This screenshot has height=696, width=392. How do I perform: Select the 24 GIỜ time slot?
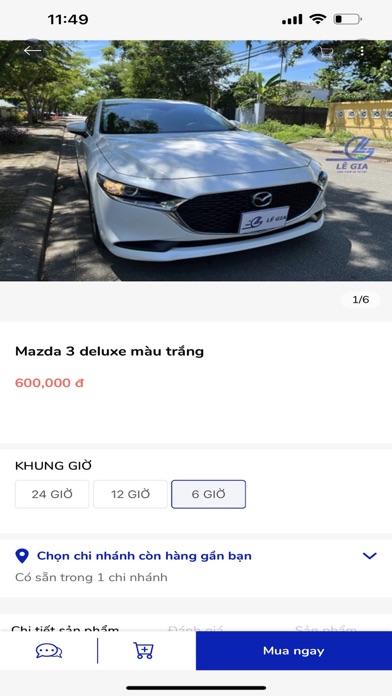click(x=52, y=494)
